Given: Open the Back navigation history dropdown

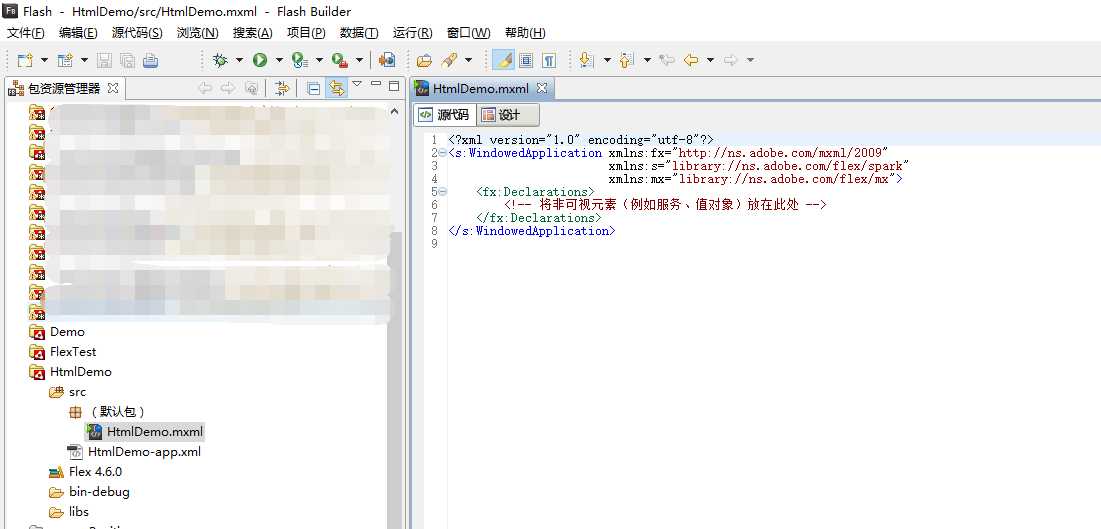Looking at the screenshot, I should [710, 60].
